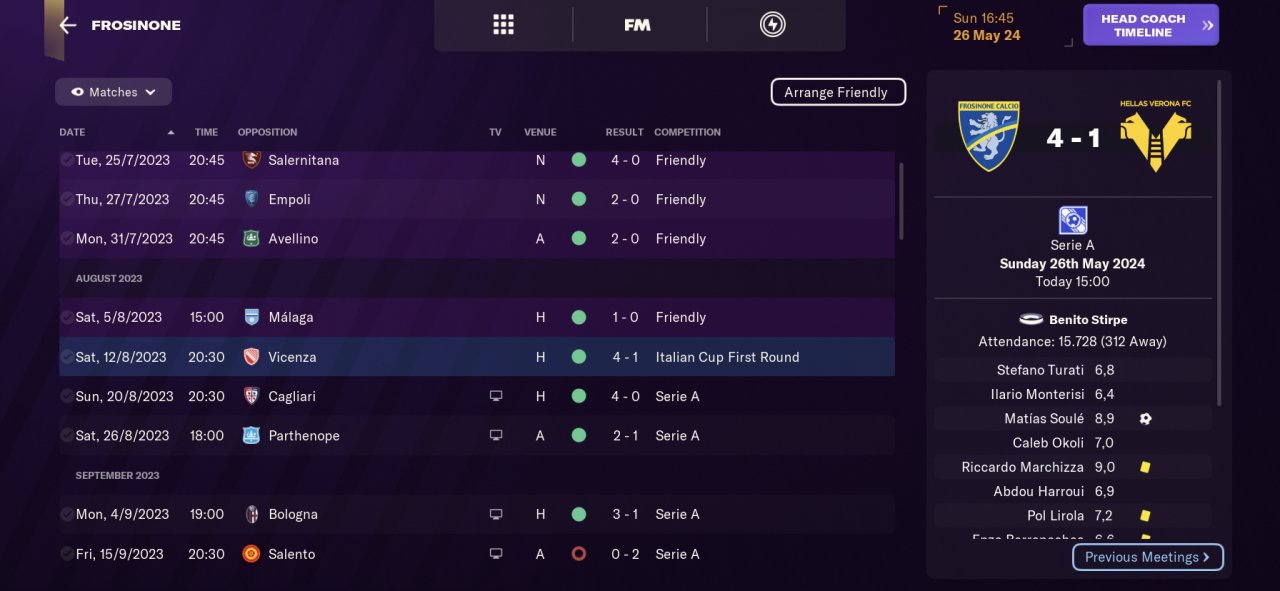Open the Matches view dropdown
Viewport: 1280px width, 591px height.
113,92
